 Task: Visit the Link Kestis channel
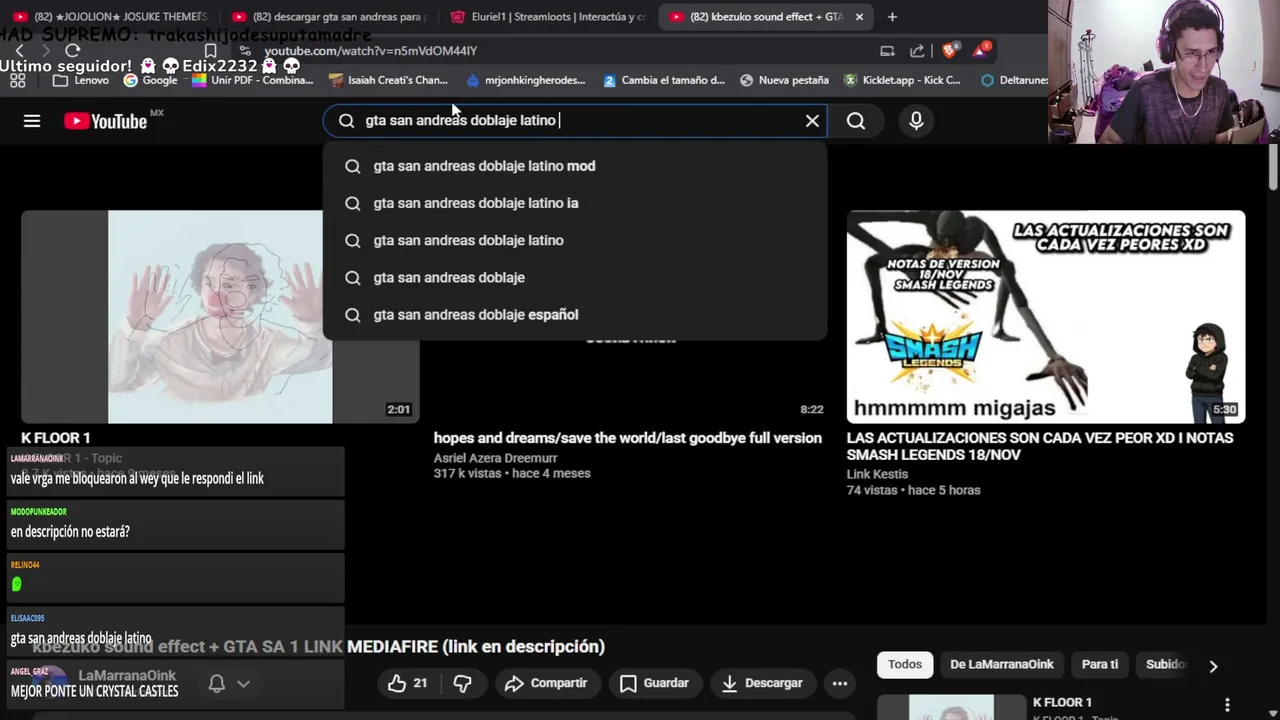tap(878, 475)
